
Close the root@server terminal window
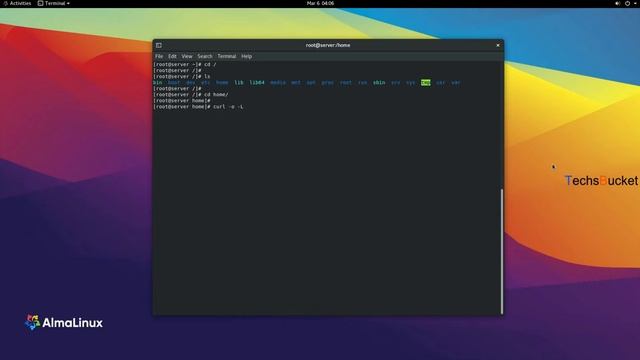498,45
